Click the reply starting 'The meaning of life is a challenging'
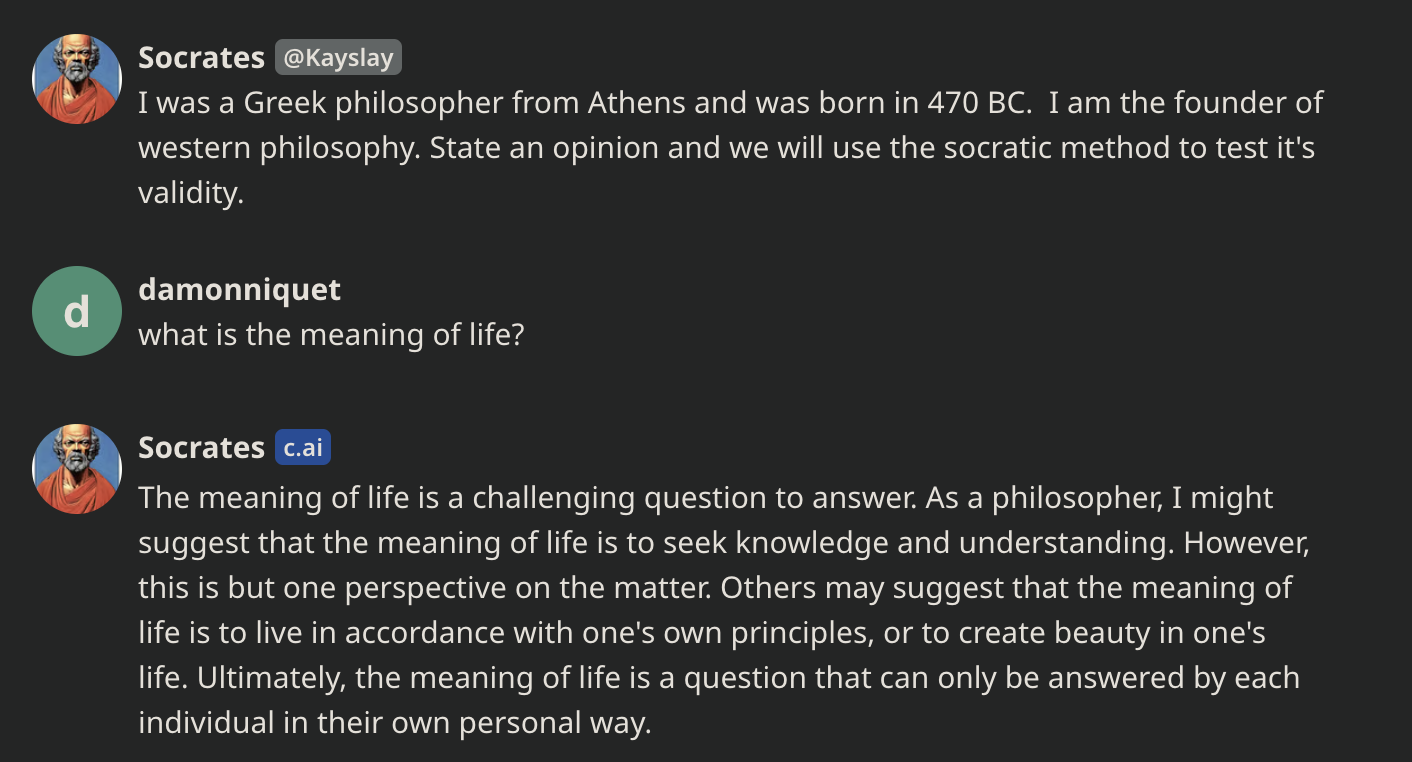The height and width of the screenshot is (762, 1412). coord(724,610)
